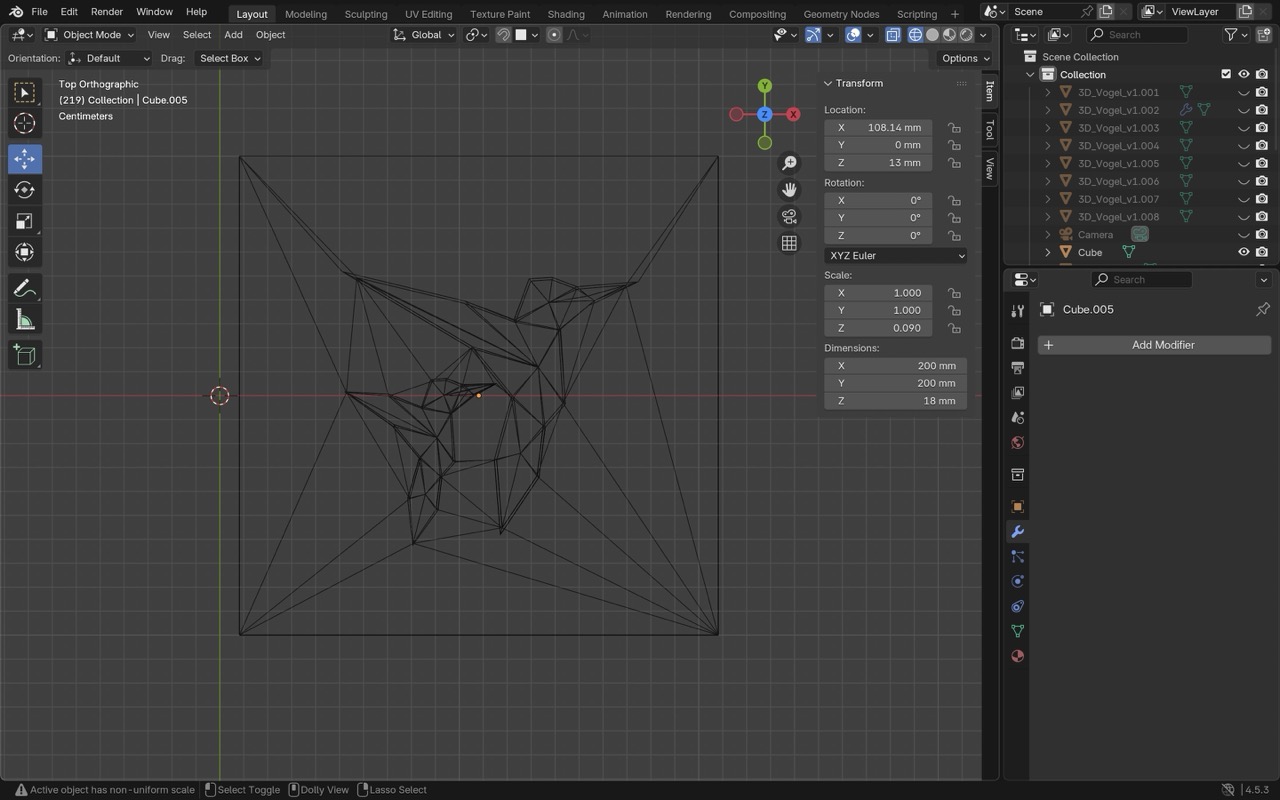Open the Object Mode dropdown
The height and width of the screenshot is (800, 1280).
click(x=90, y=34)
